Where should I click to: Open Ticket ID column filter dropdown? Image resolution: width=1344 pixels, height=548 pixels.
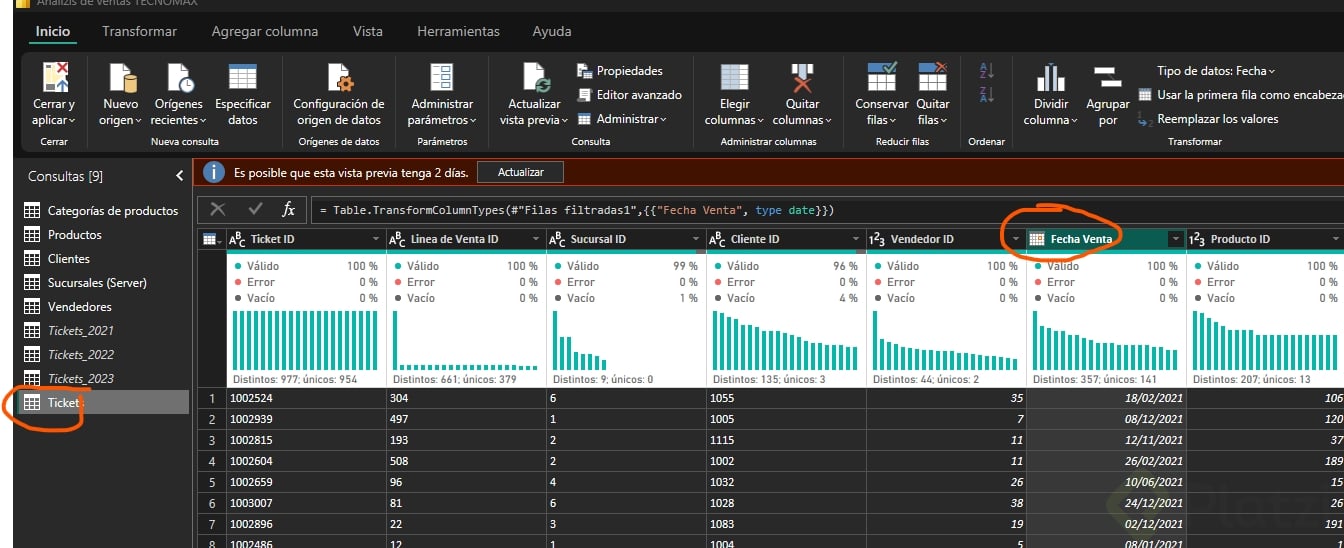tap(376, 239)
